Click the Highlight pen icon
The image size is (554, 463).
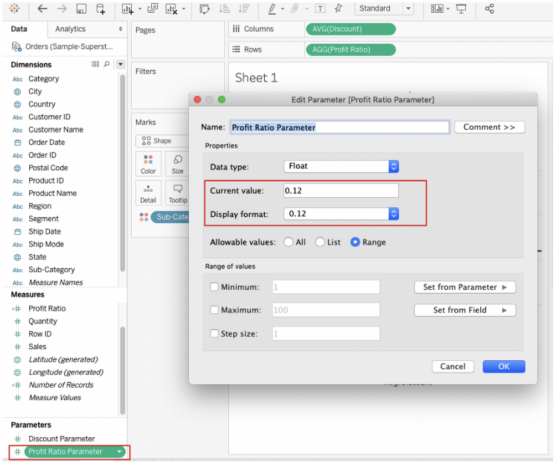click(272, 9)
